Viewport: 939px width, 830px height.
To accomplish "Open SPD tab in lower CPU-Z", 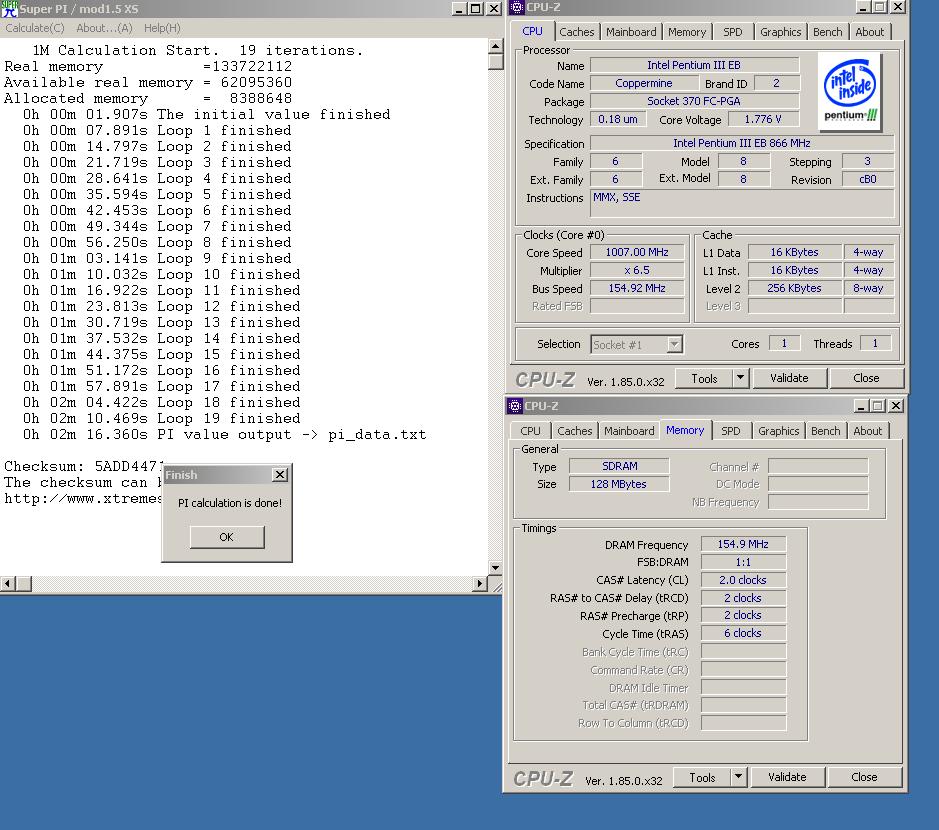I will [731, 431].
